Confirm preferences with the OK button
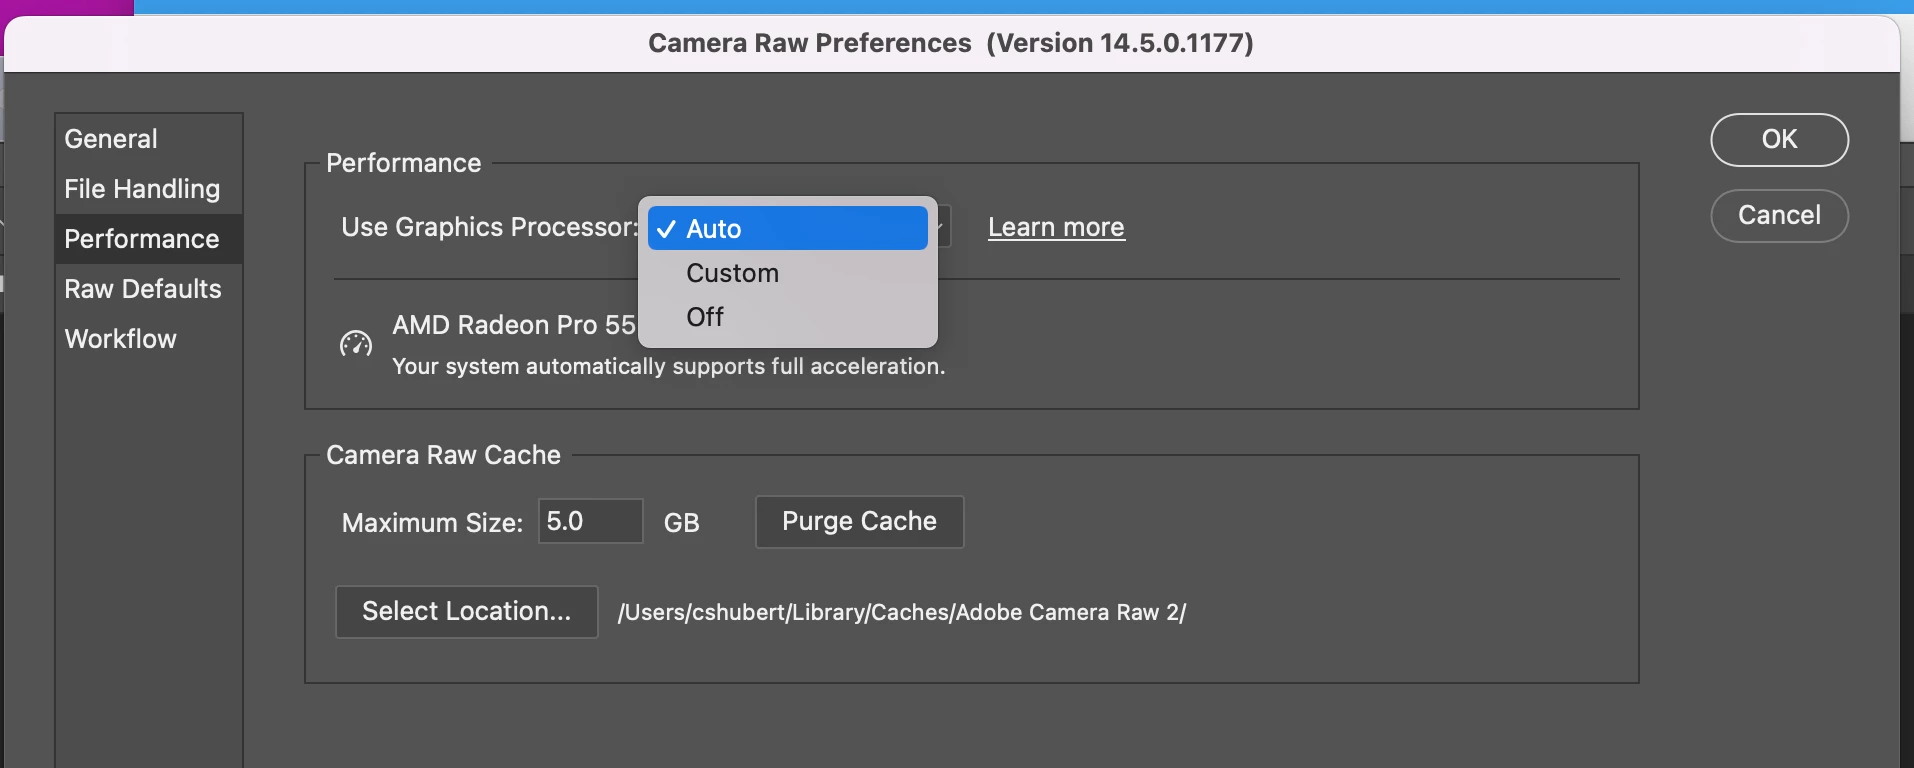Screen dimensions: 1914x768 pyautogui.click(x=1779, y=139)
